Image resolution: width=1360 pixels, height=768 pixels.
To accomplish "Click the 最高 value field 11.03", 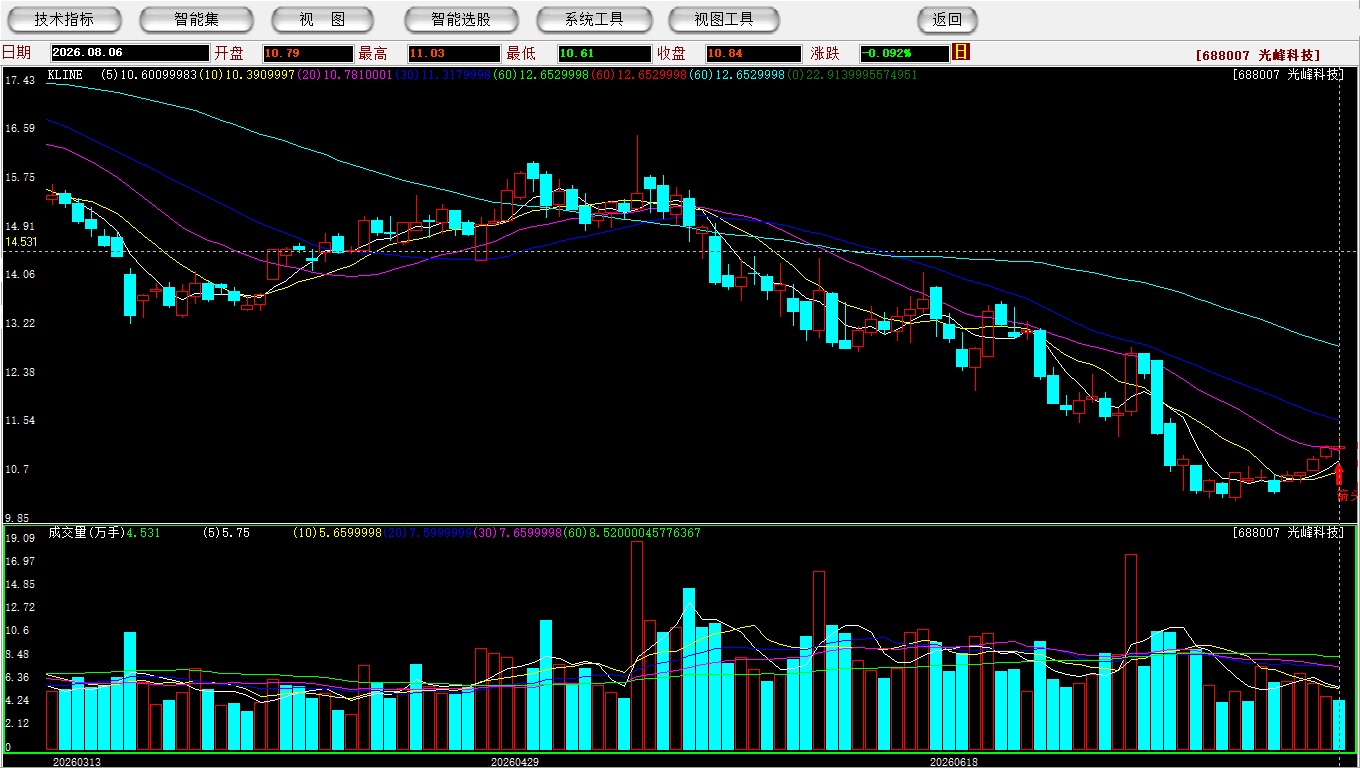I will [x=454, y=53].
